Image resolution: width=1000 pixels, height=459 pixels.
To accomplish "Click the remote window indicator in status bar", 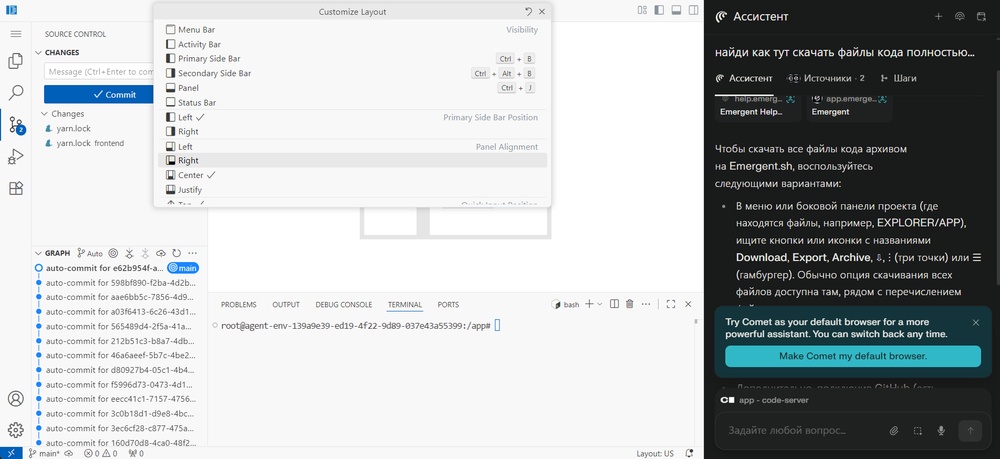I will [x=11, y=453].
